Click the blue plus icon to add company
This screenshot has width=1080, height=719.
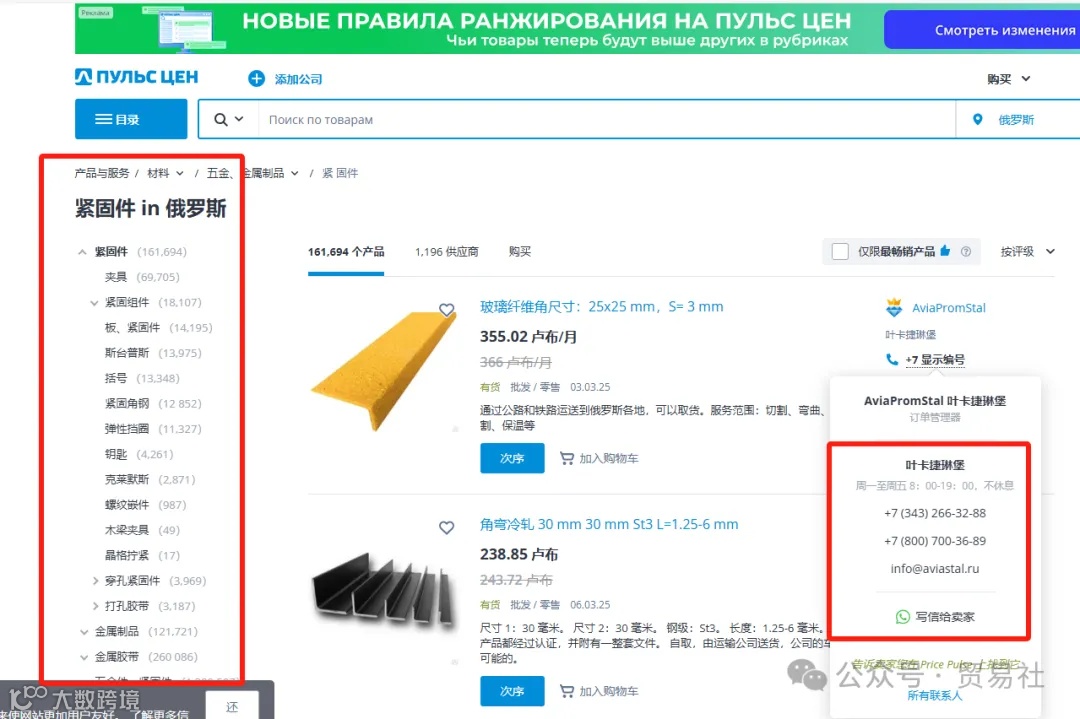pyautogui.click(x=256, y=79)
